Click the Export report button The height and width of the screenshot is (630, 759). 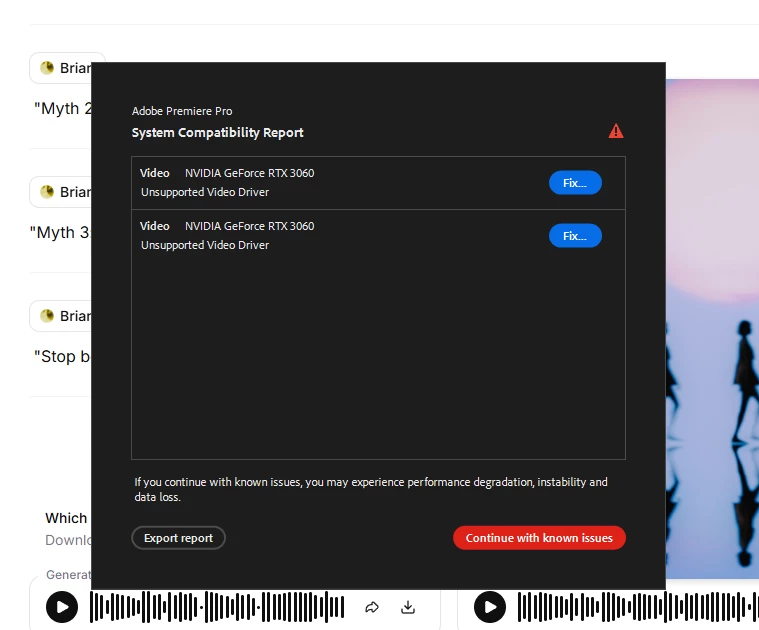coord(178,538)
